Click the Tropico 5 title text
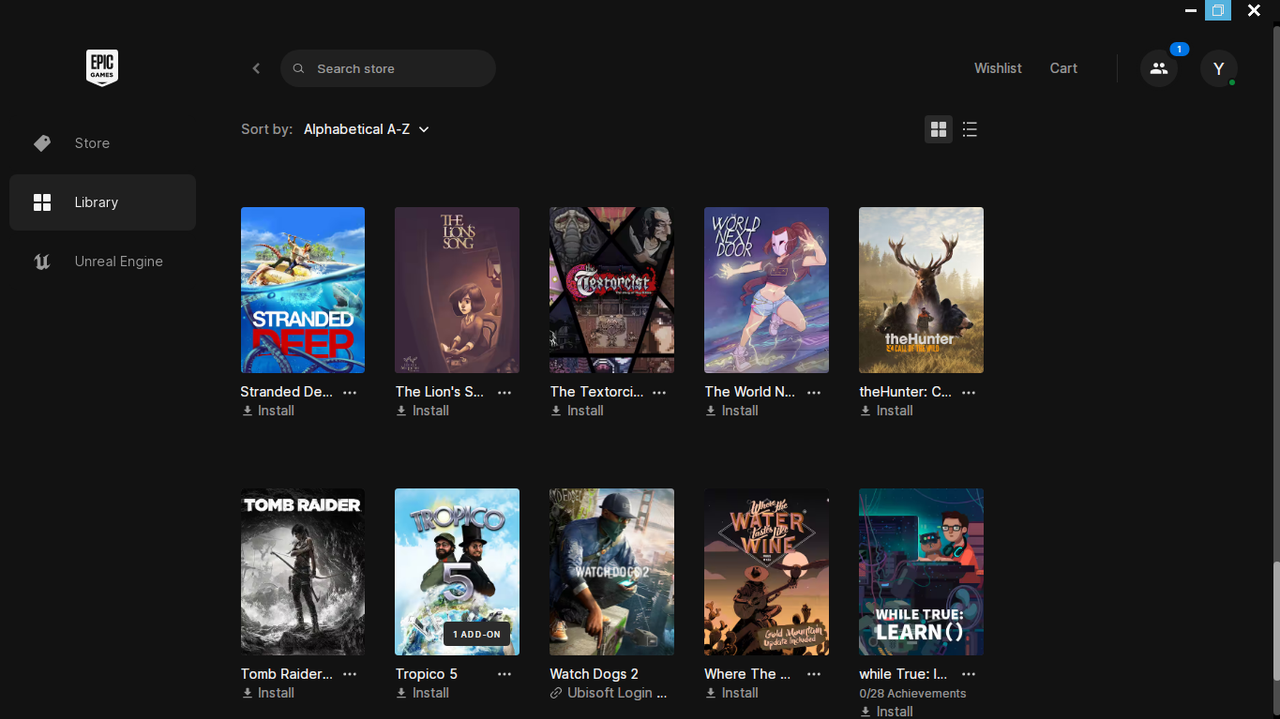Screen dimensions: 1280x719 [x=426, y=674]
